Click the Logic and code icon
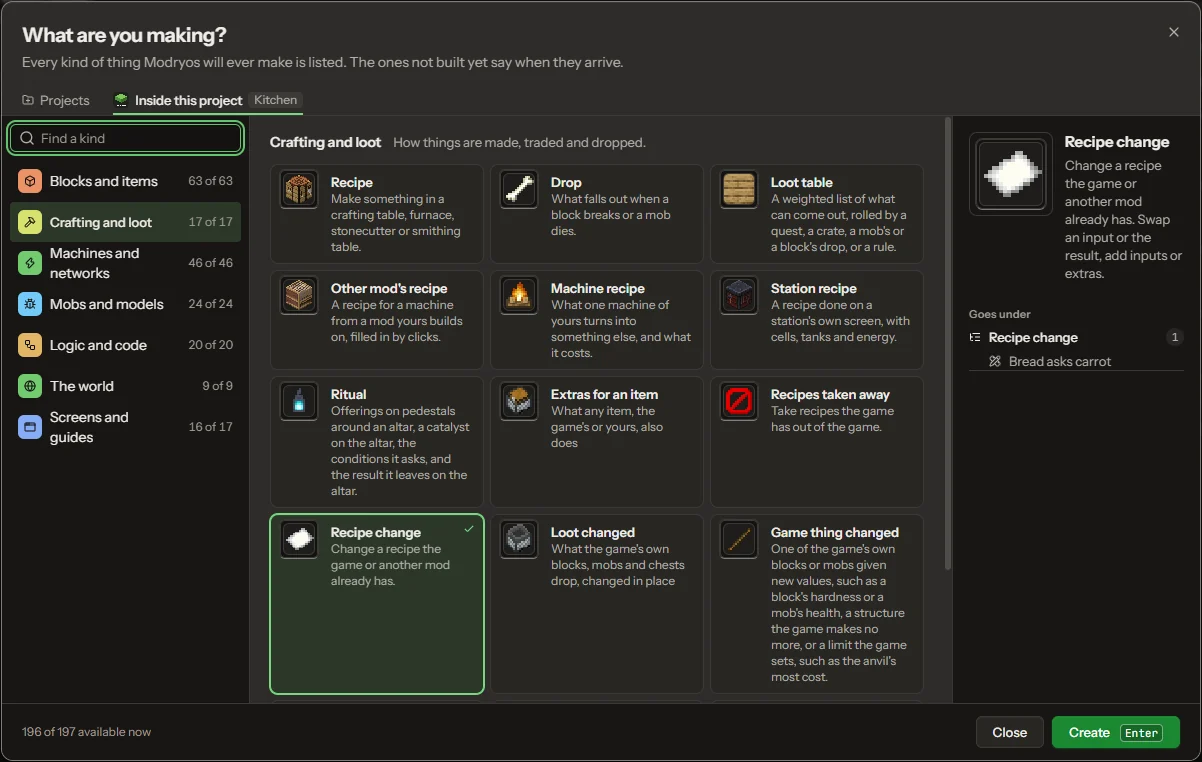The image size is (1202, 762). pyautogui.click(x=30, y=345)
